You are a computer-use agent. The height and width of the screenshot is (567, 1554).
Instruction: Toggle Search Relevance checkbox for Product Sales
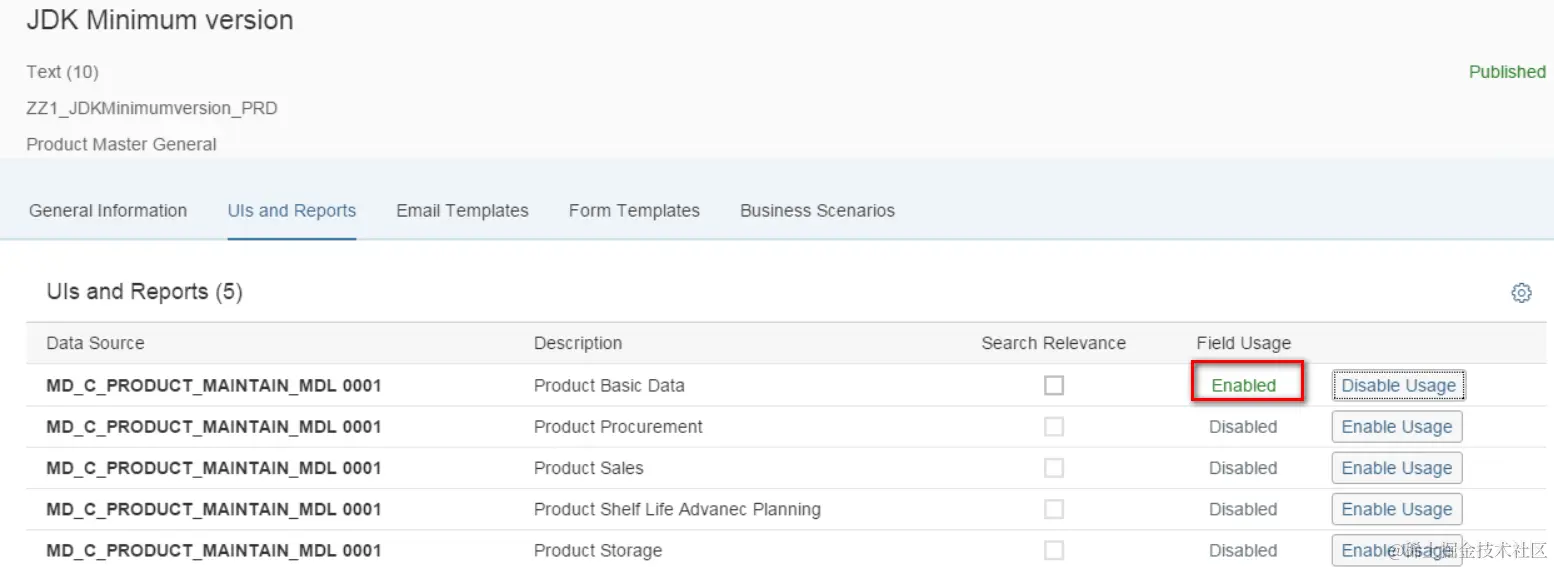tap(1054, 468)
